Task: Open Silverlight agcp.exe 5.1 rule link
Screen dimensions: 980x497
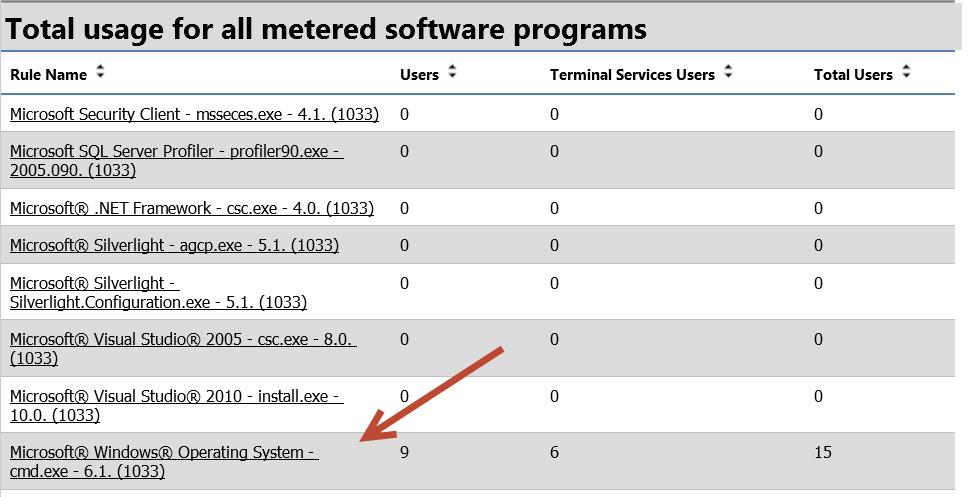Action: pos(174,245)
